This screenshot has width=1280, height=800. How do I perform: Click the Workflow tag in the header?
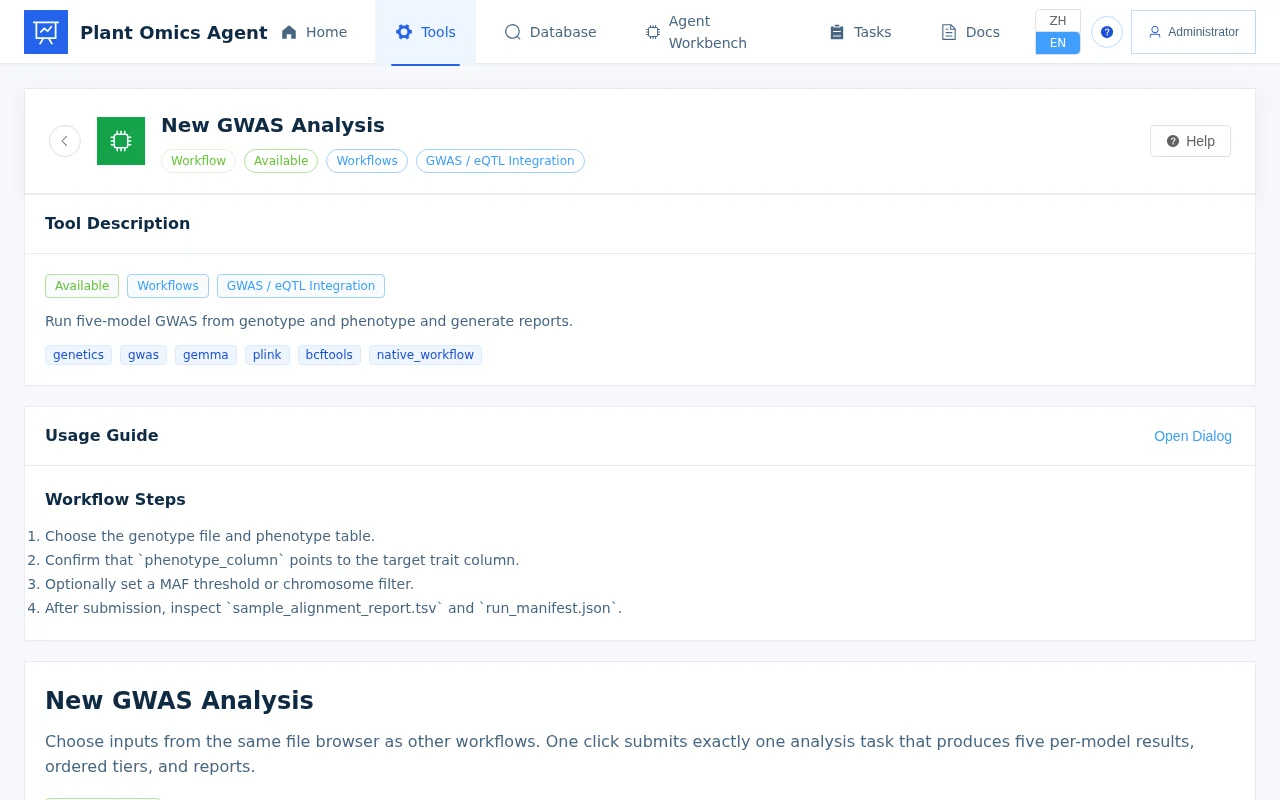(198, 161)
